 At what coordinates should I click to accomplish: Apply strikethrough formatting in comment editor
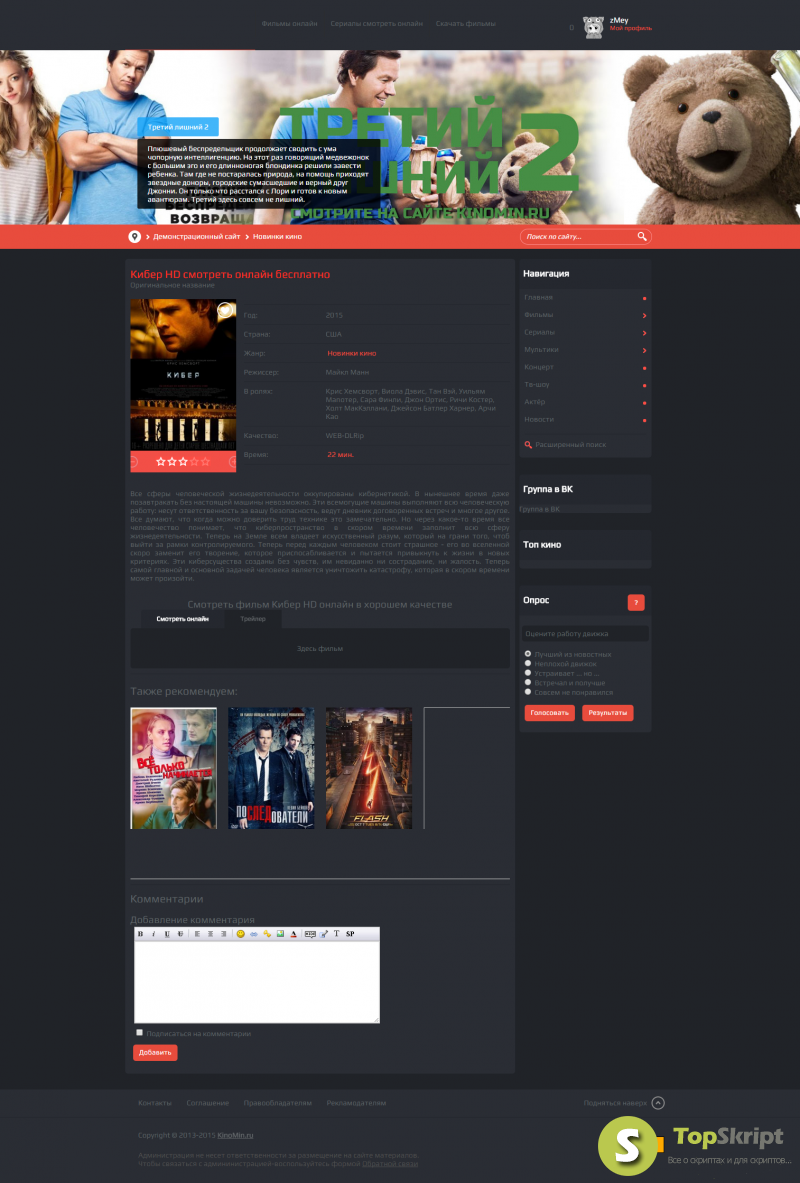[x=180, y=934]
